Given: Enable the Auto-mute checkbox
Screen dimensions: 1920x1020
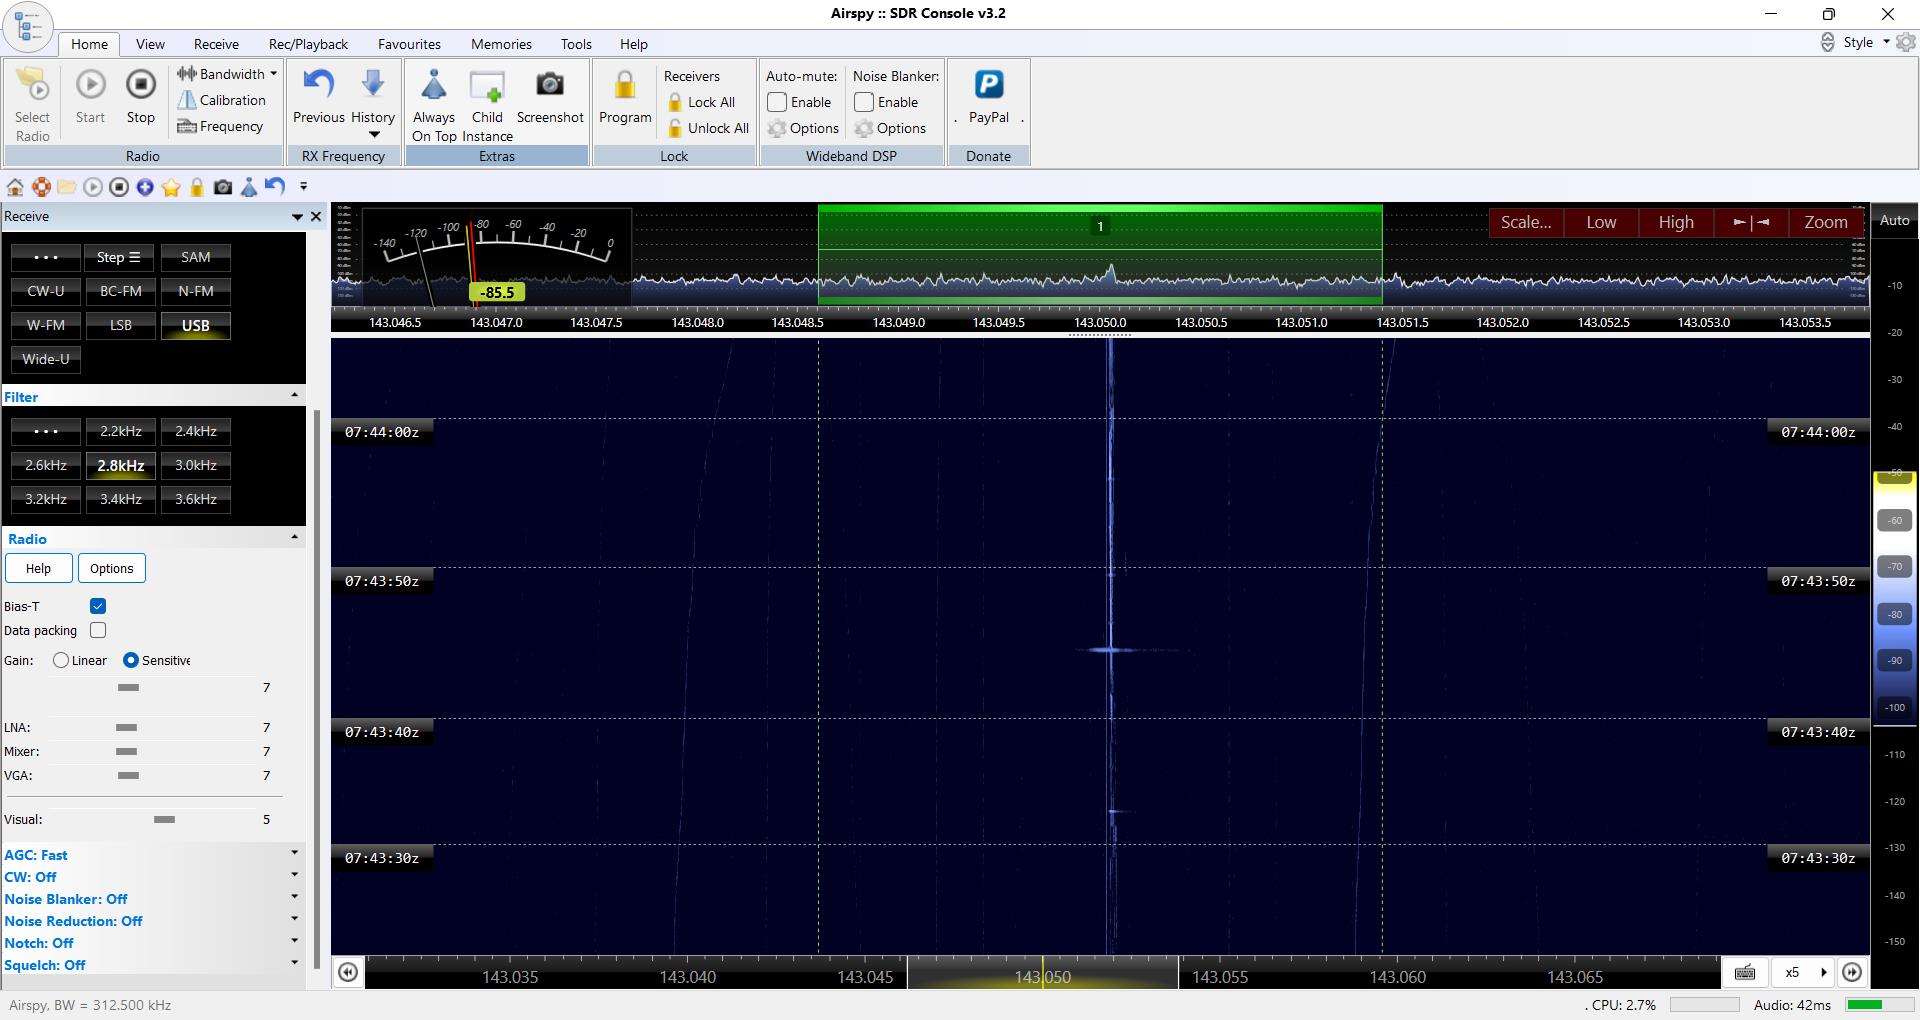Looking at the screenshot, I should click(777, 102).
